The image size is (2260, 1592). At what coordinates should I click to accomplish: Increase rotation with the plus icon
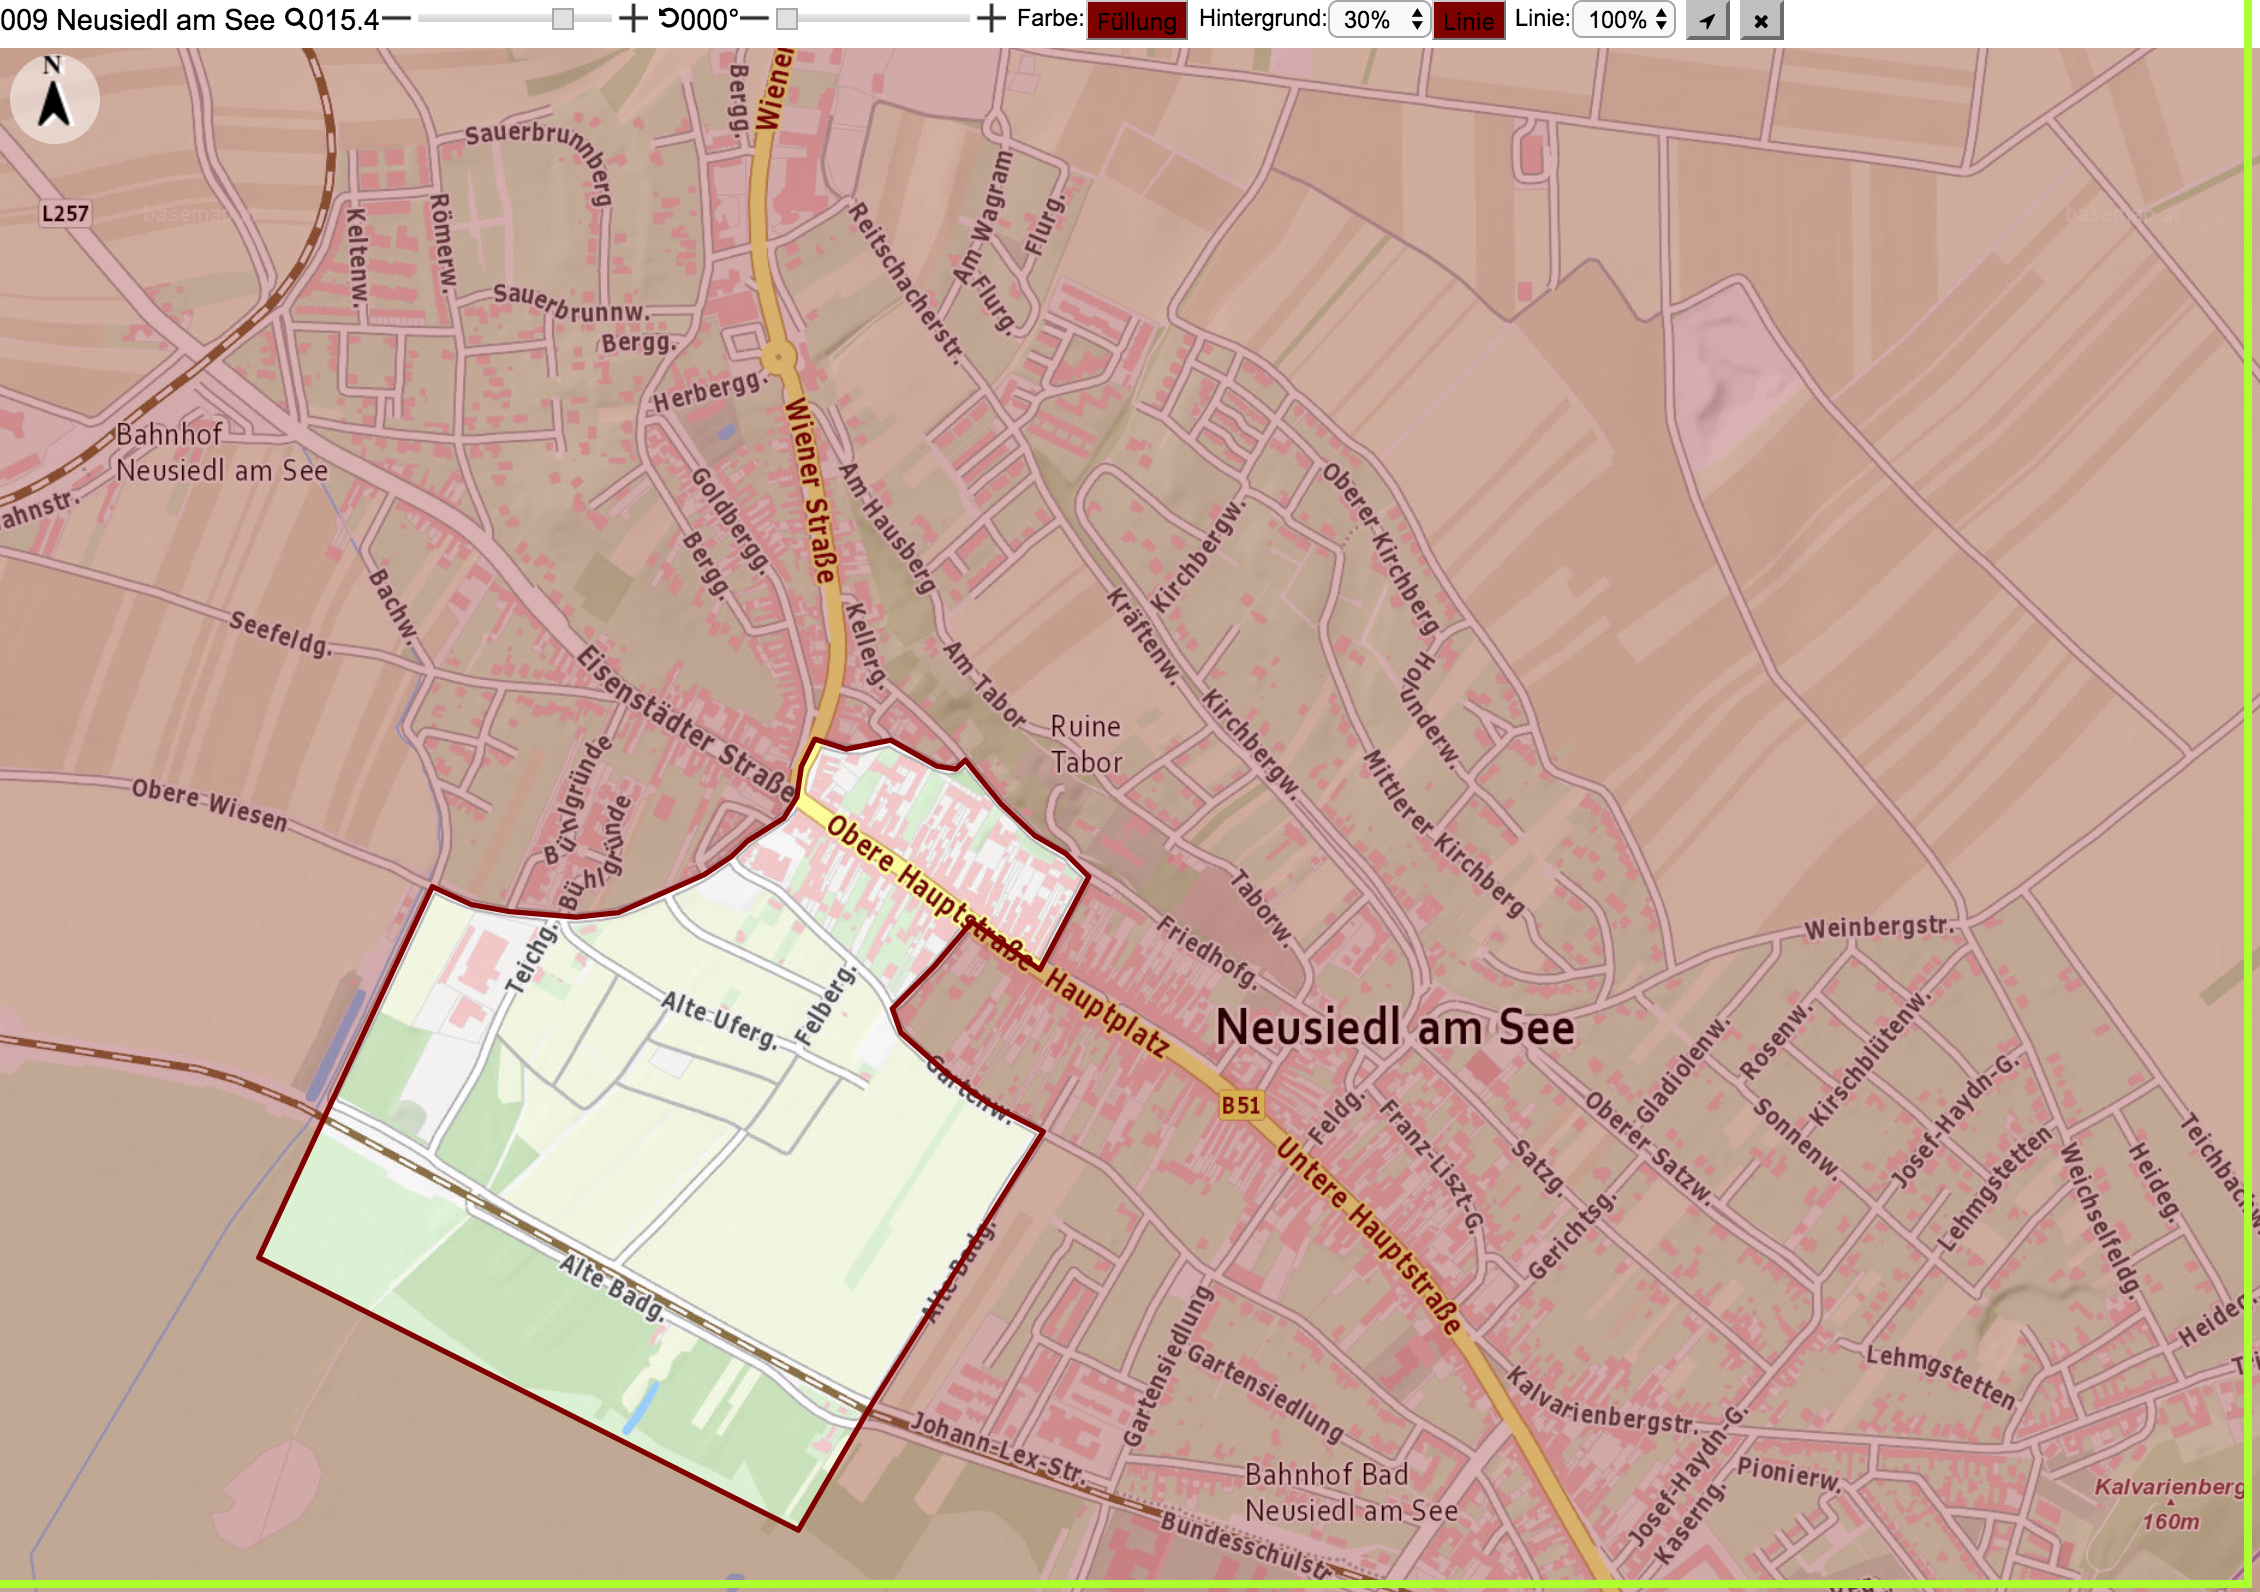(x=990, y=19)
